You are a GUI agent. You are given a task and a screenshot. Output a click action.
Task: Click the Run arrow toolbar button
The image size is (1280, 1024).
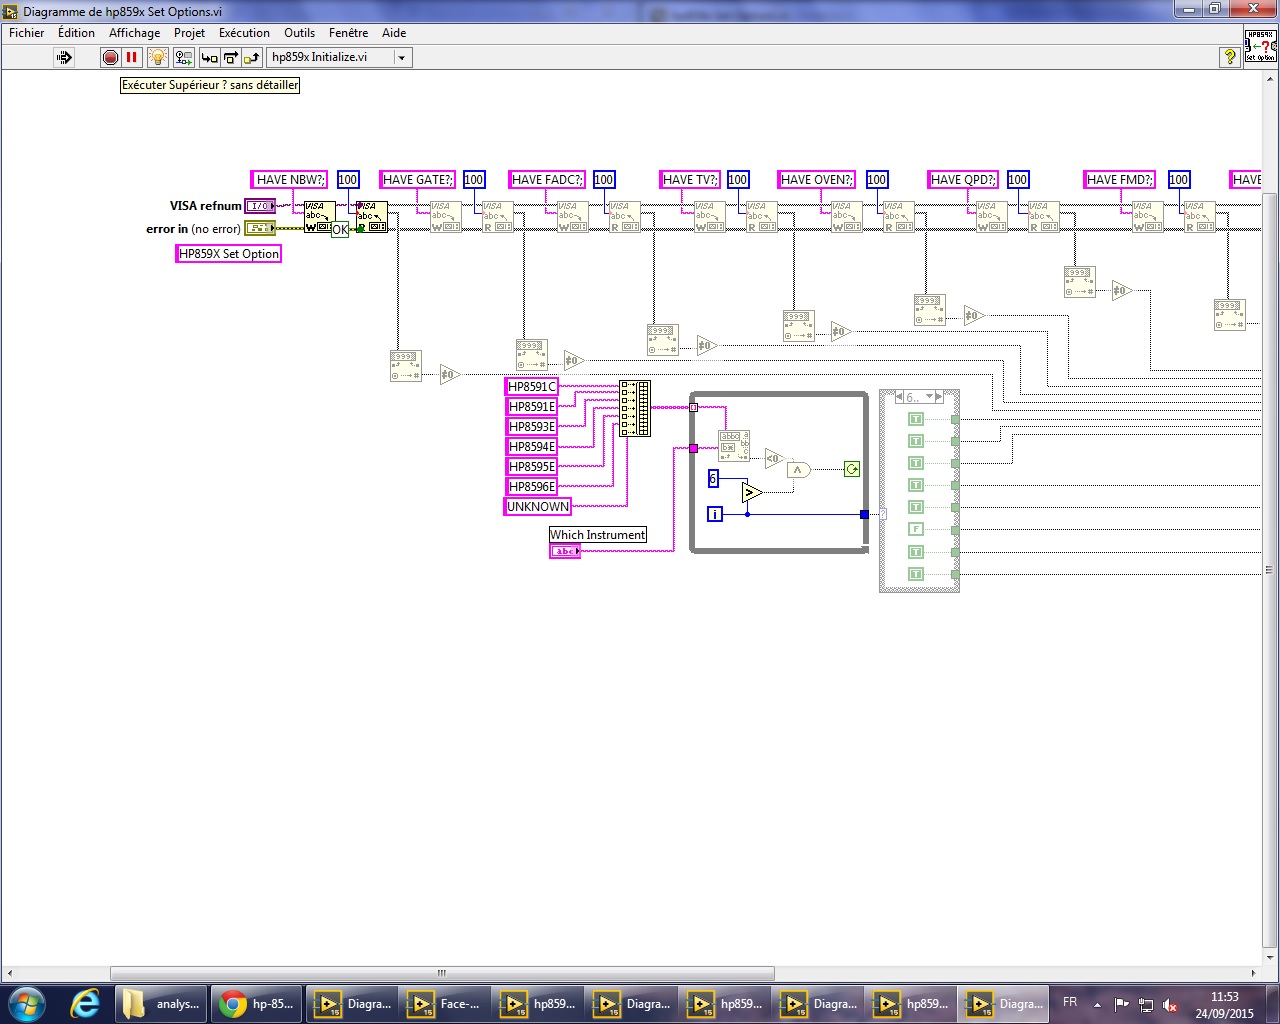coord(64,58)
